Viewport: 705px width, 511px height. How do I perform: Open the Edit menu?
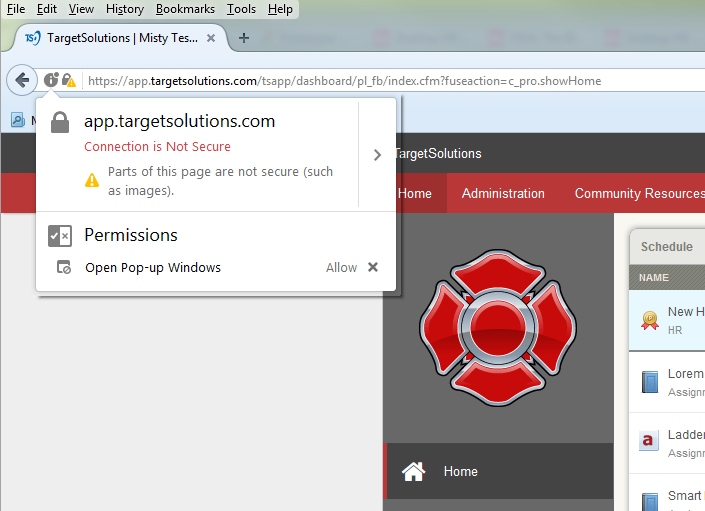[x=47, y=9]
